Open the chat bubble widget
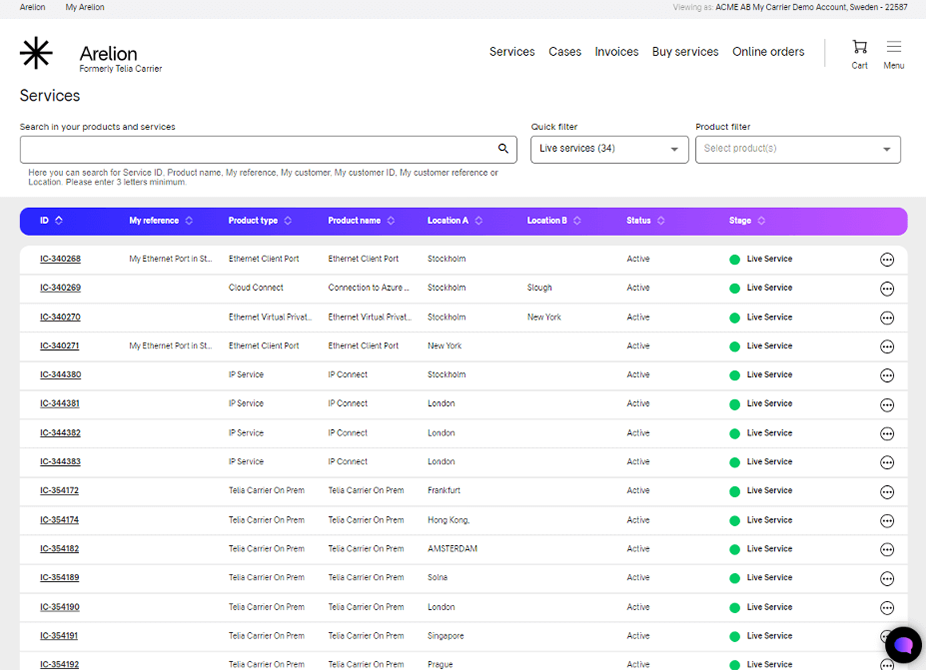This screenshot has width=926, height=670. point(903,645)
